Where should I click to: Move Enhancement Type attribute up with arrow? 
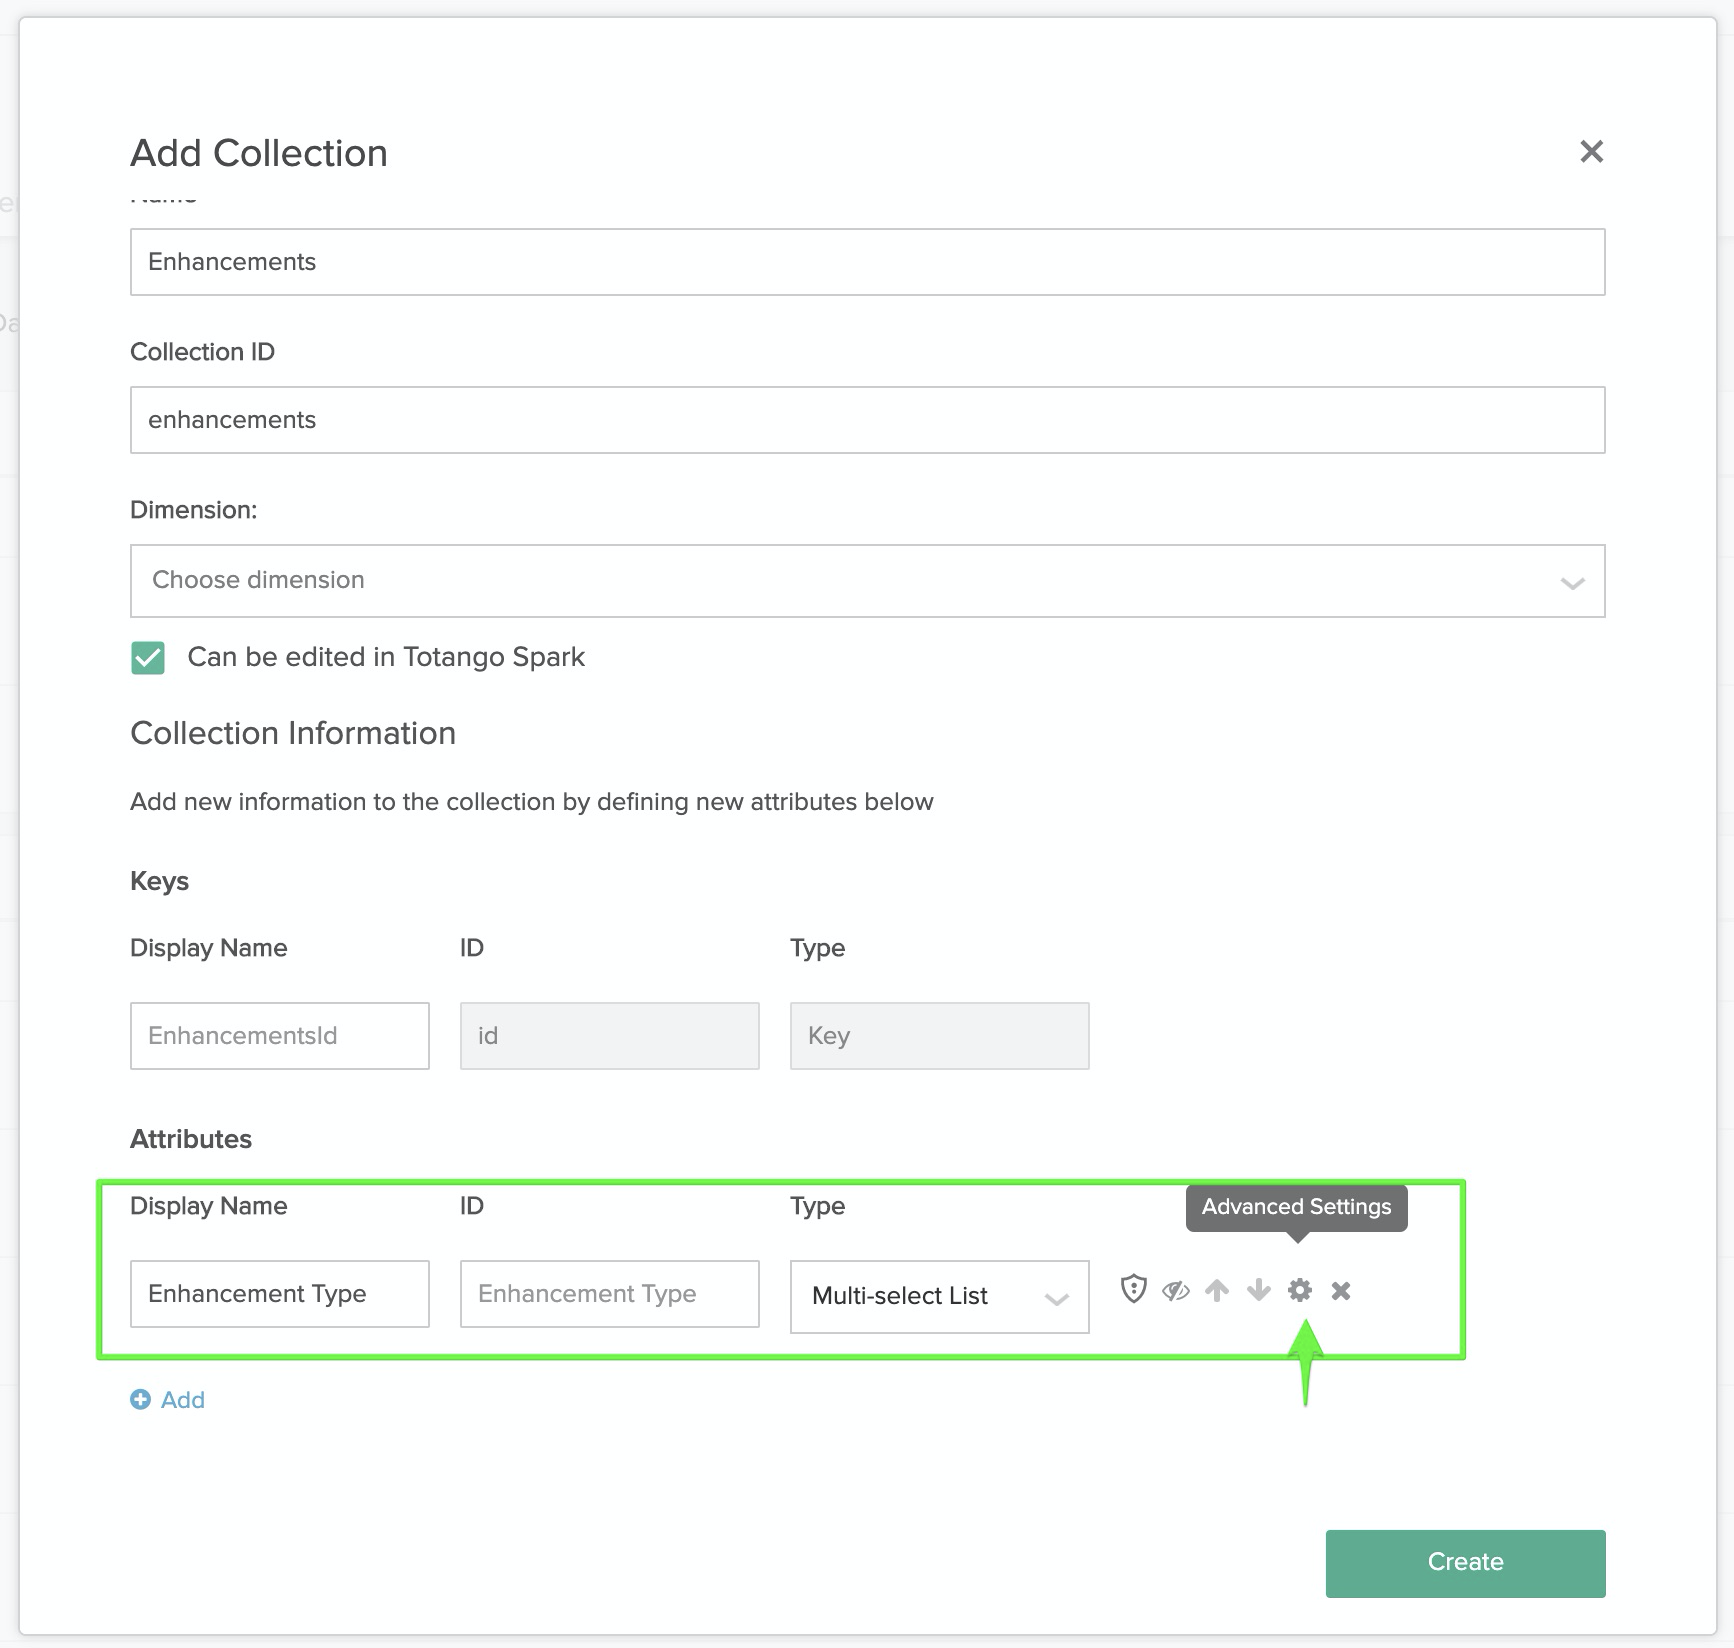[x=1217, y=1291]
